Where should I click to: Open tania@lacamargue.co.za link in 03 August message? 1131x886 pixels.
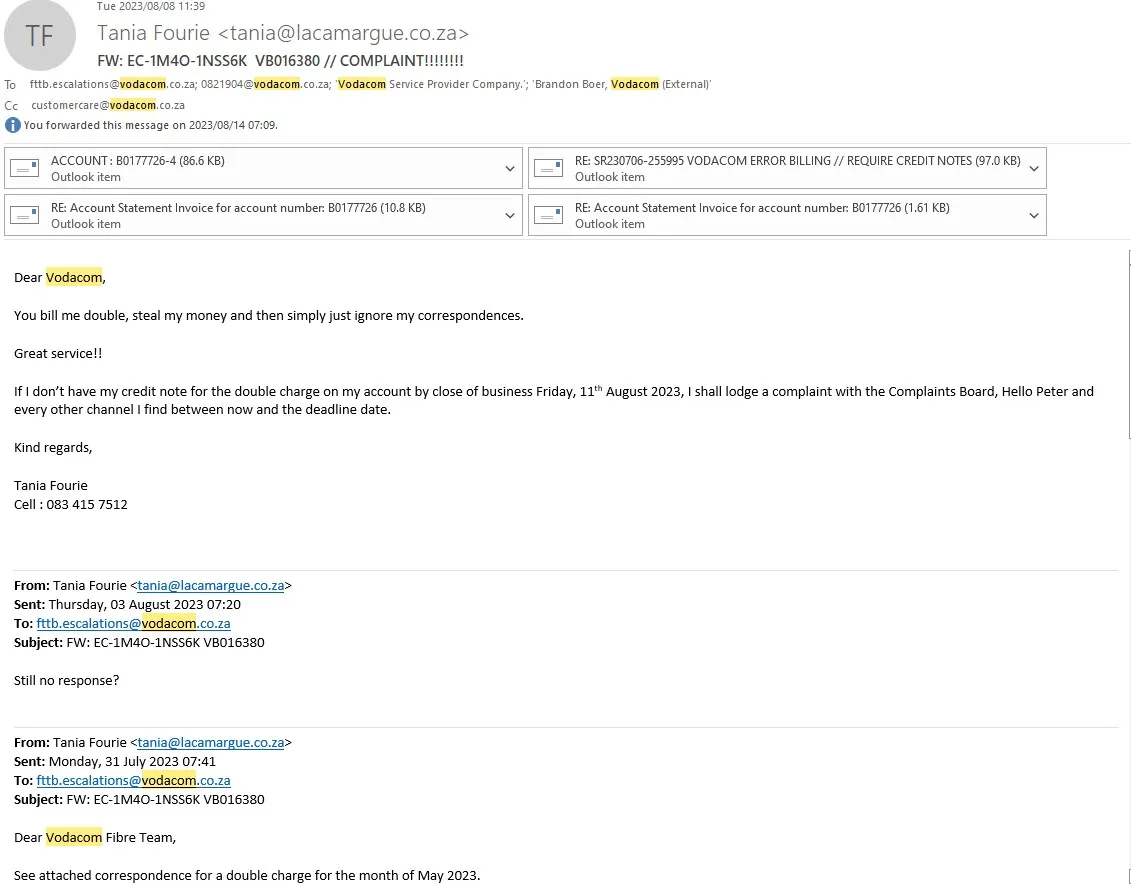click(211, 586)
